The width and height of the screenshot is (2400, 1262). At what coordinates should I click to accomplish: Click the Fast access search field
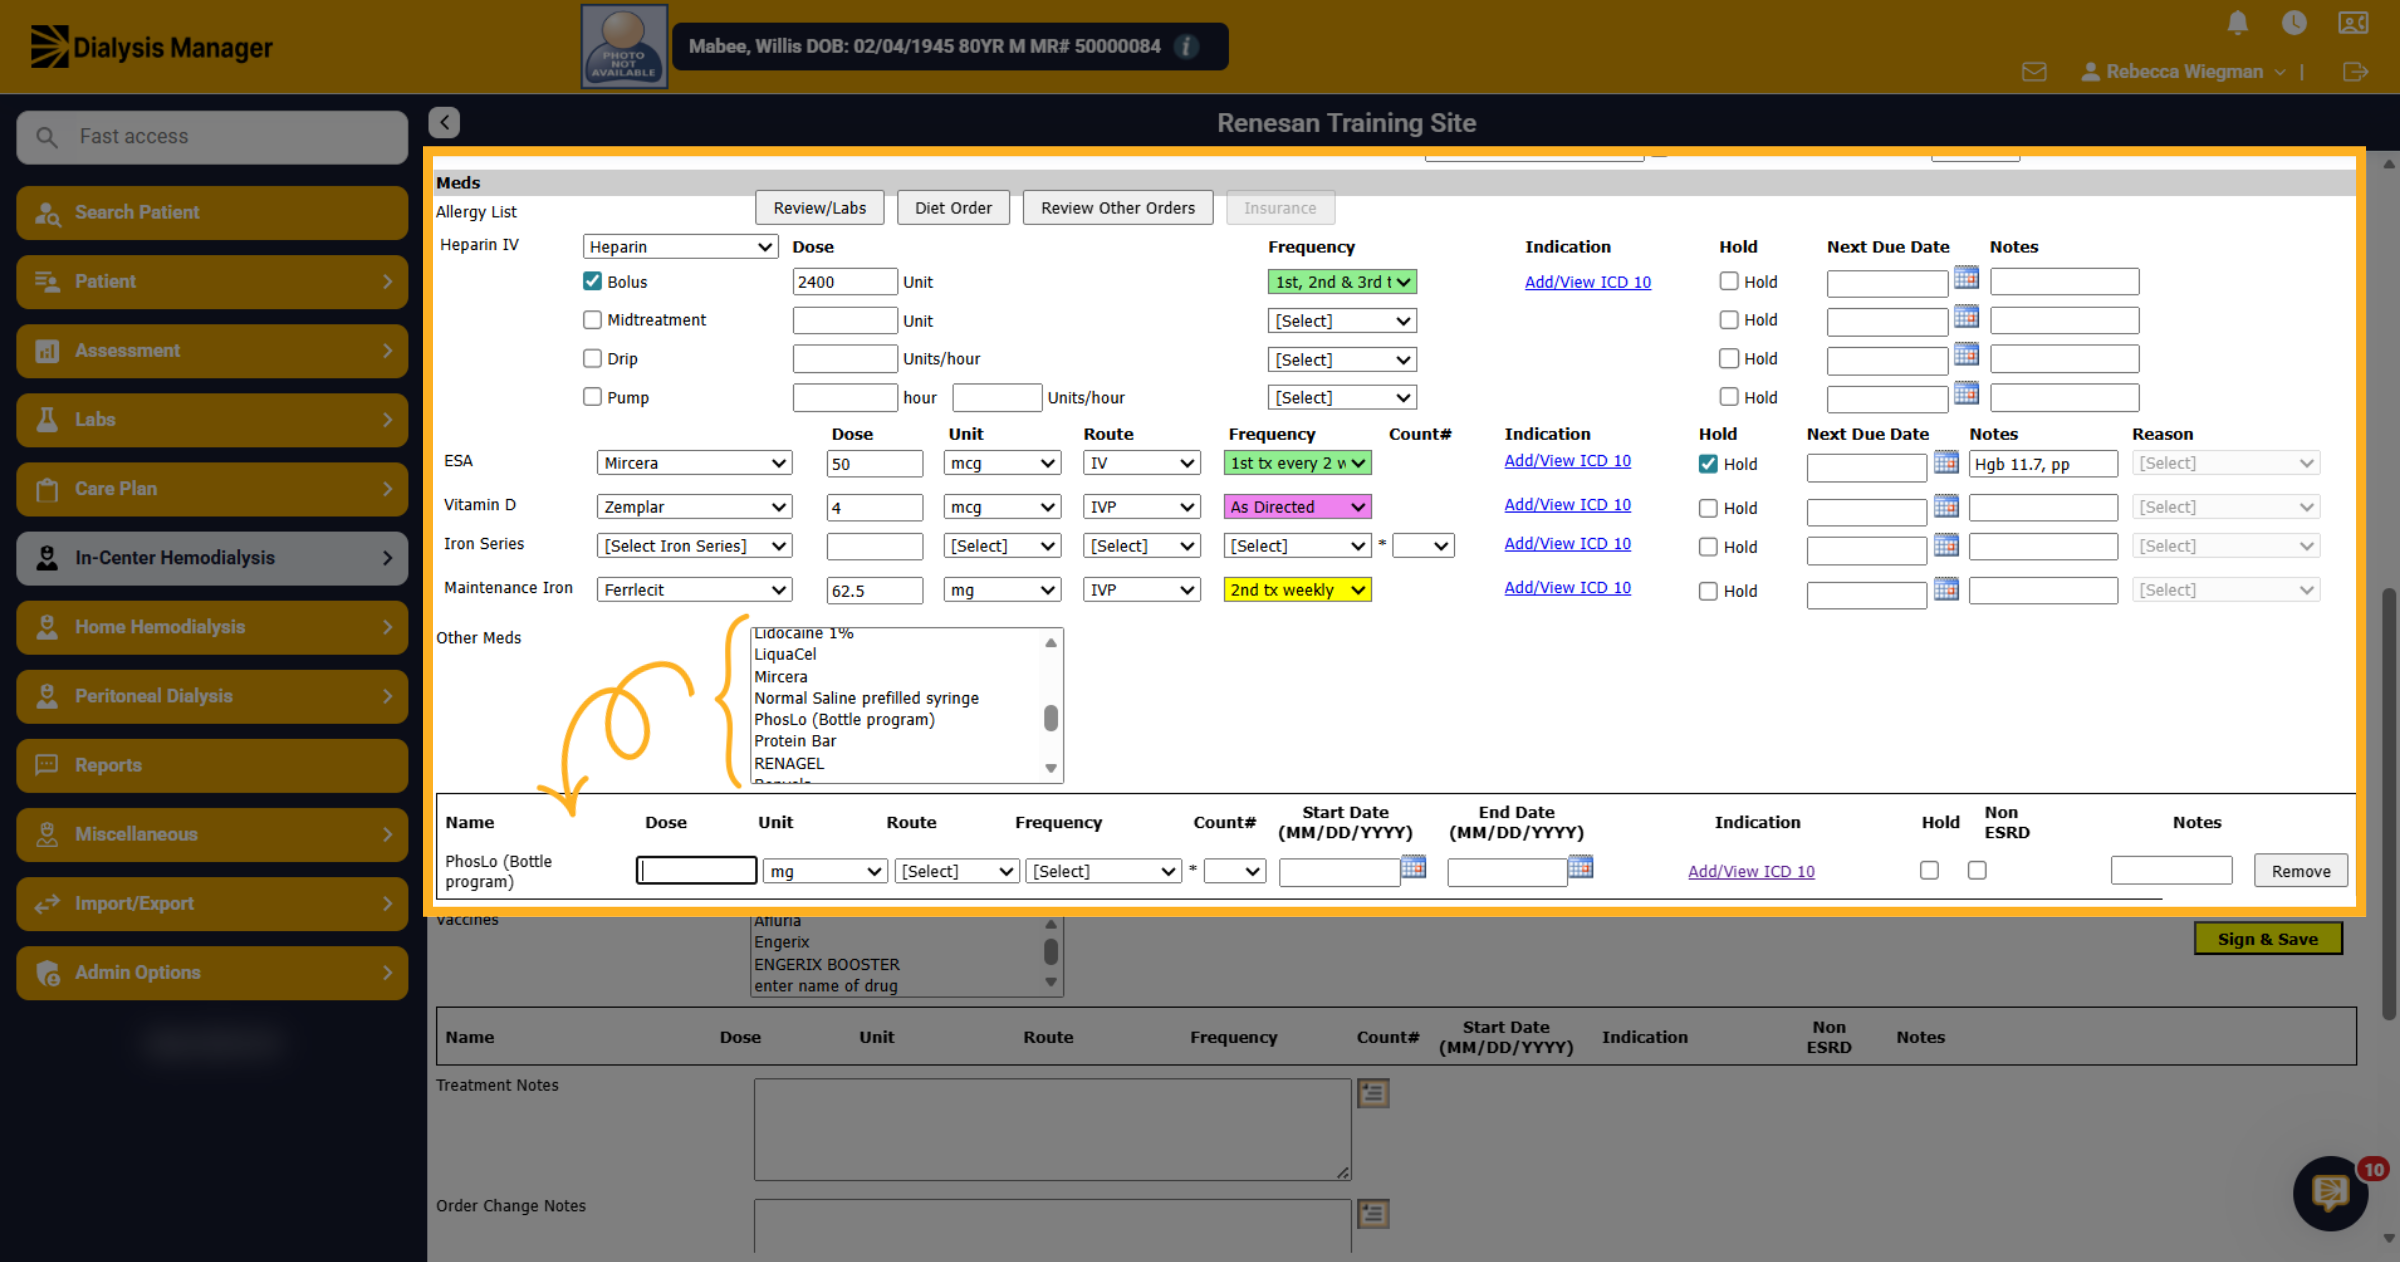coord(212,137)
